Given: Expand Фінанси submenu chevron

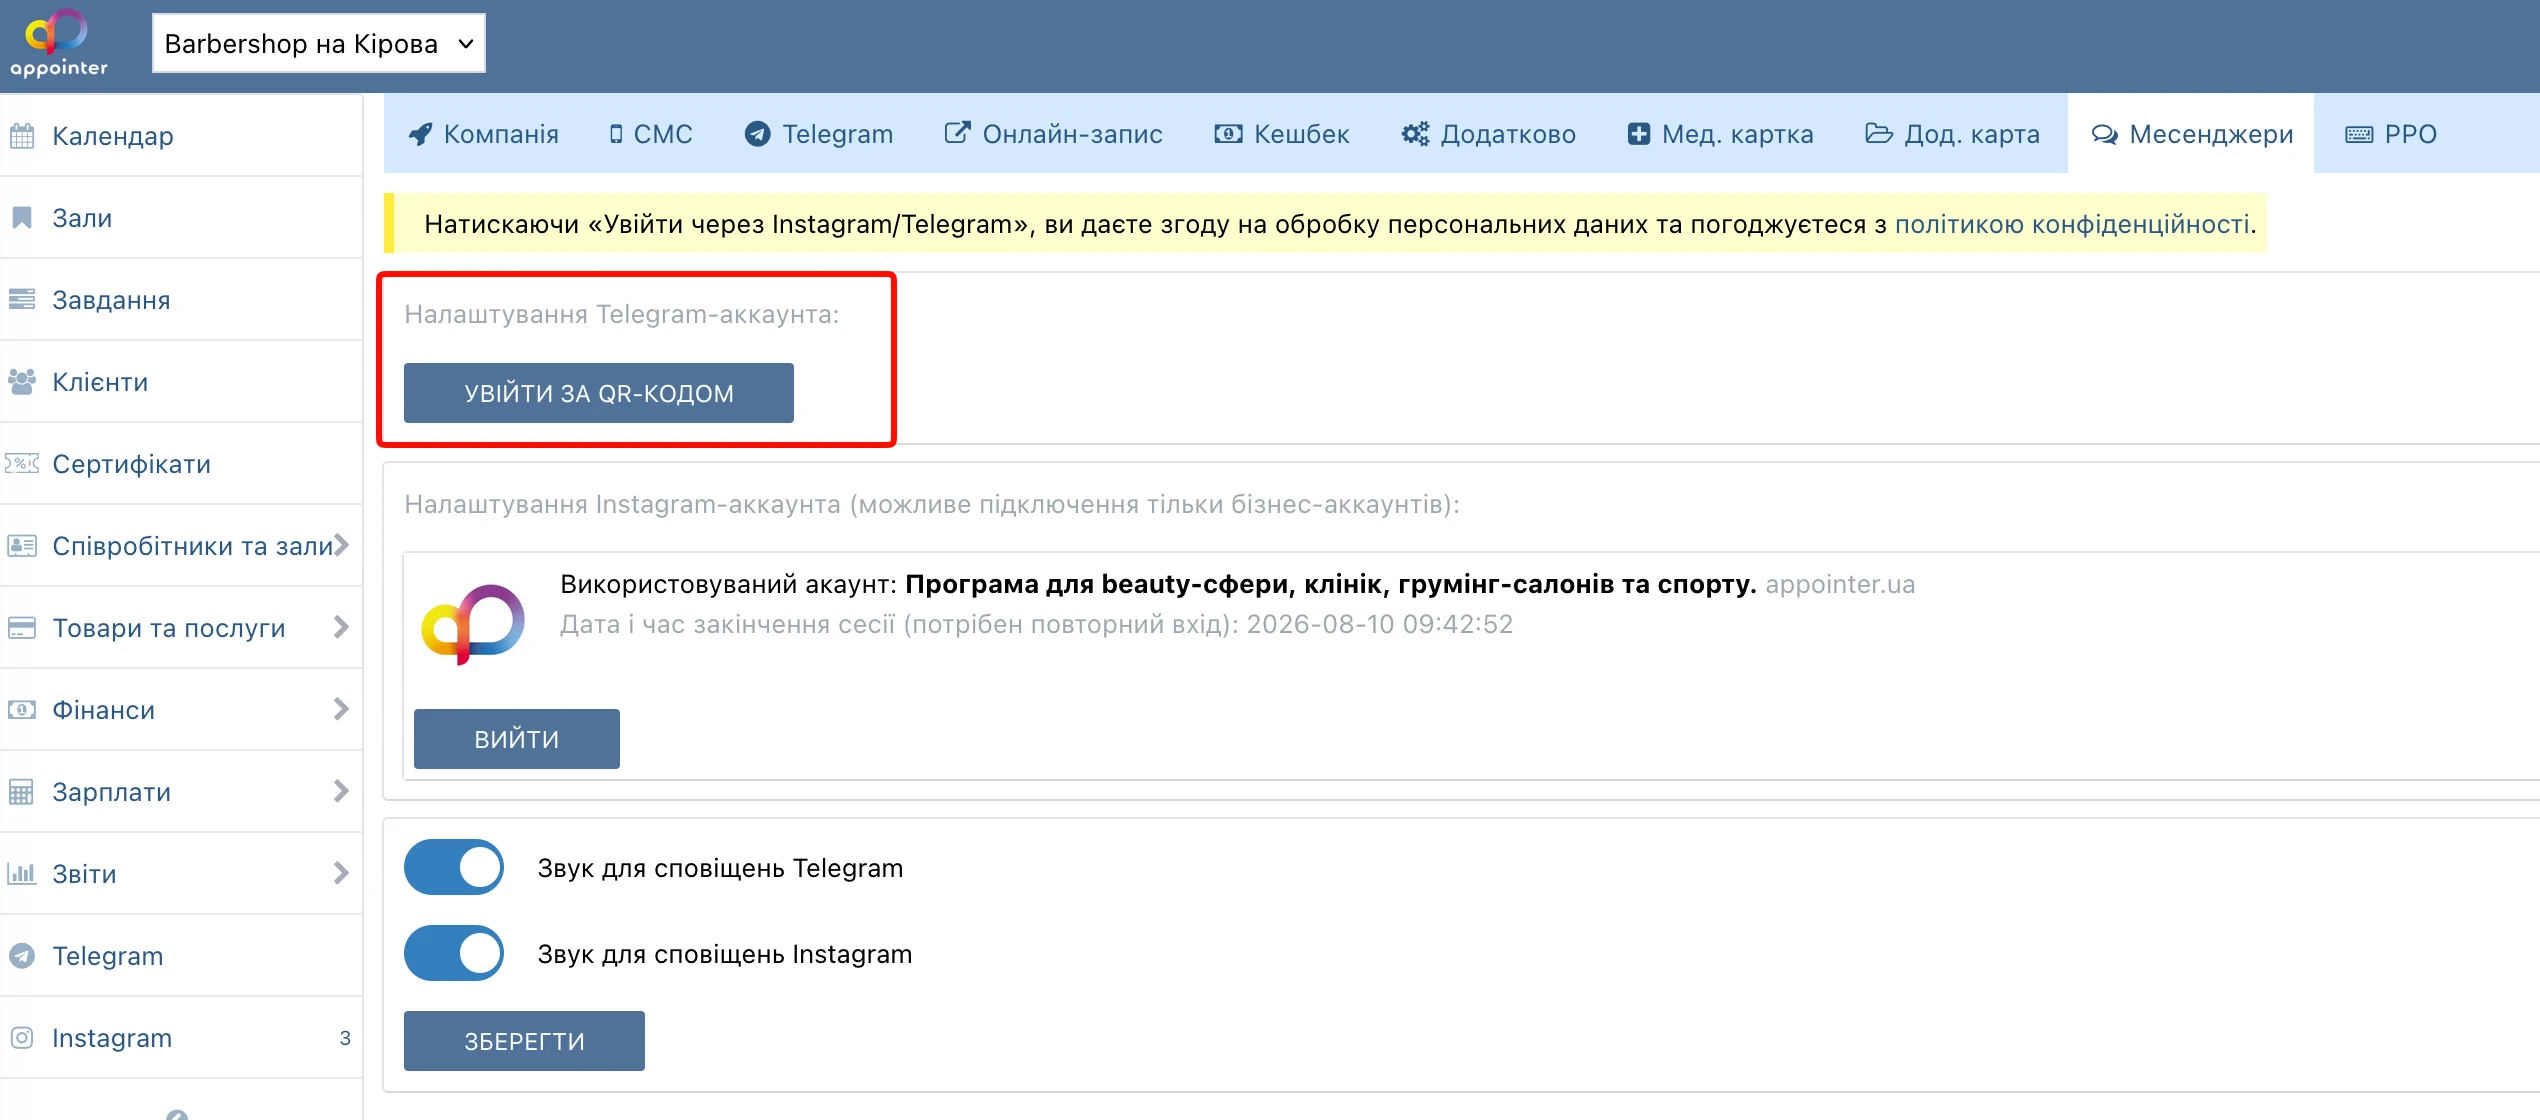Looking at the screenshot, I should [x=341, y=709].
